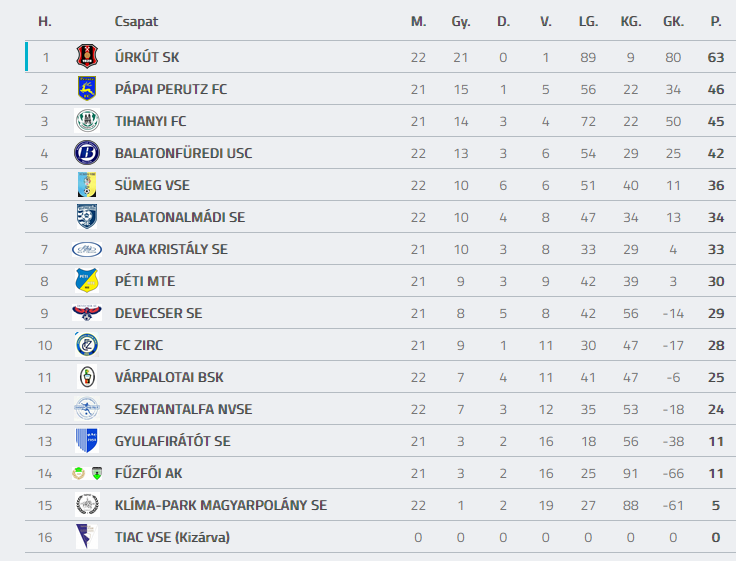Click the Tihanyi FC team logo
Viewport: 736px width, 561px height.
coord(87,121)
